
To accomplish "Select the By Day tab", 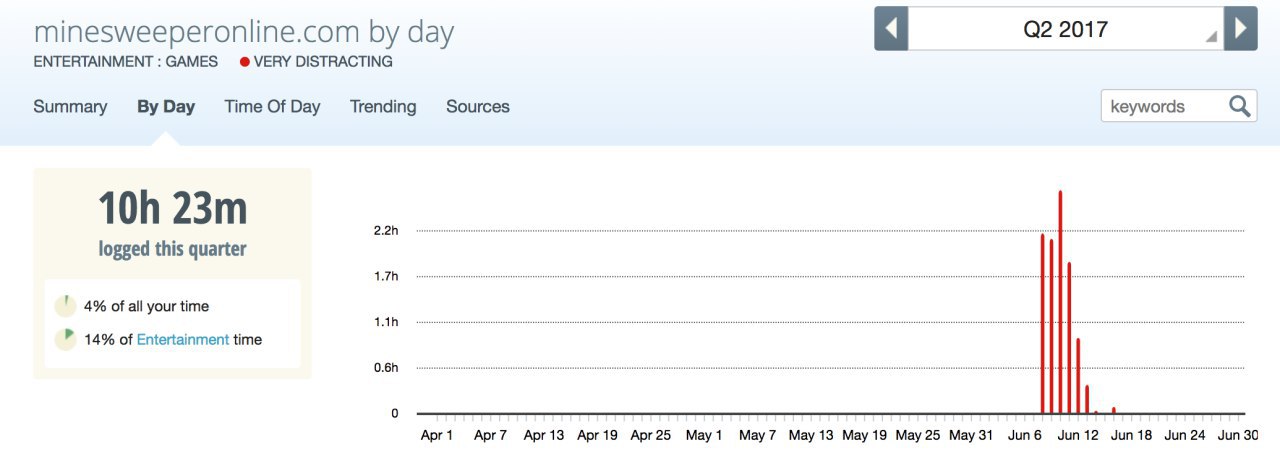I will coord(166,106).
